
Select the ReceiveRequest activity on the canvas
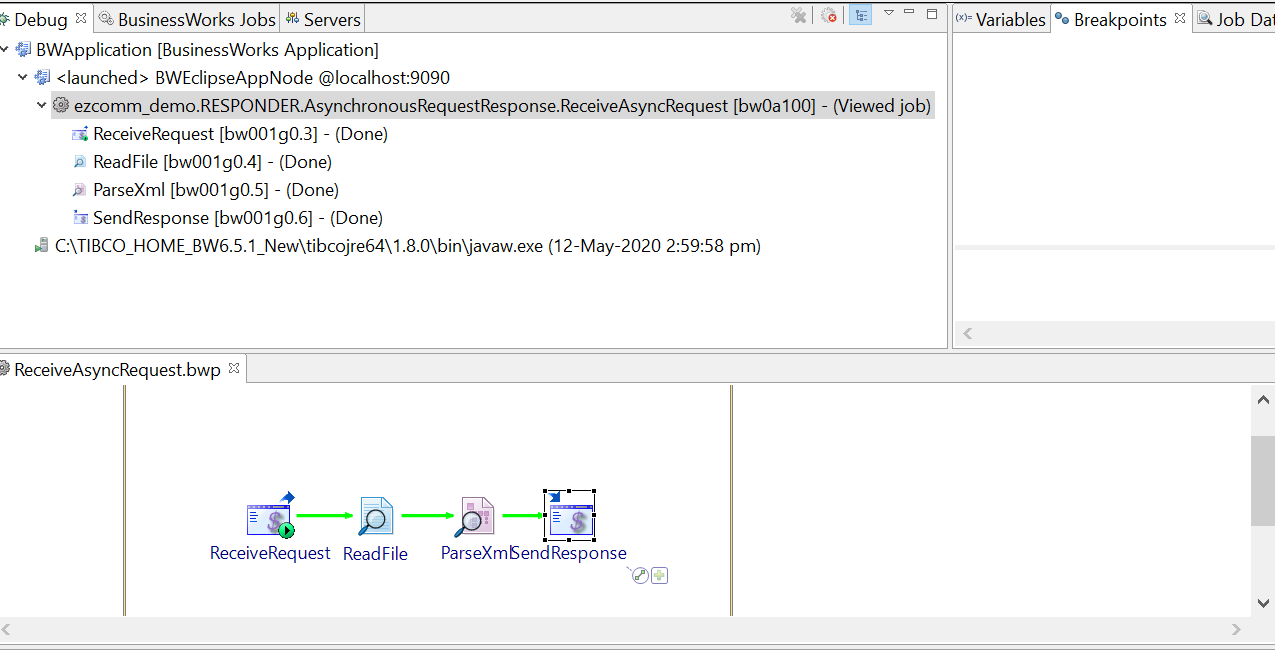click(271, 516)
